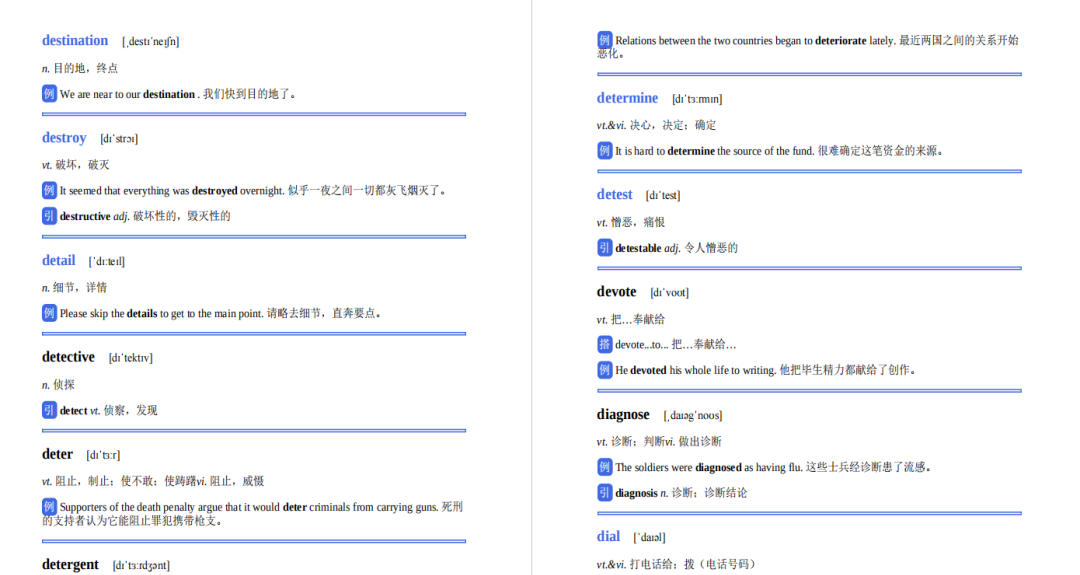Click the blue "destroy" headword

tap(64, 137)
